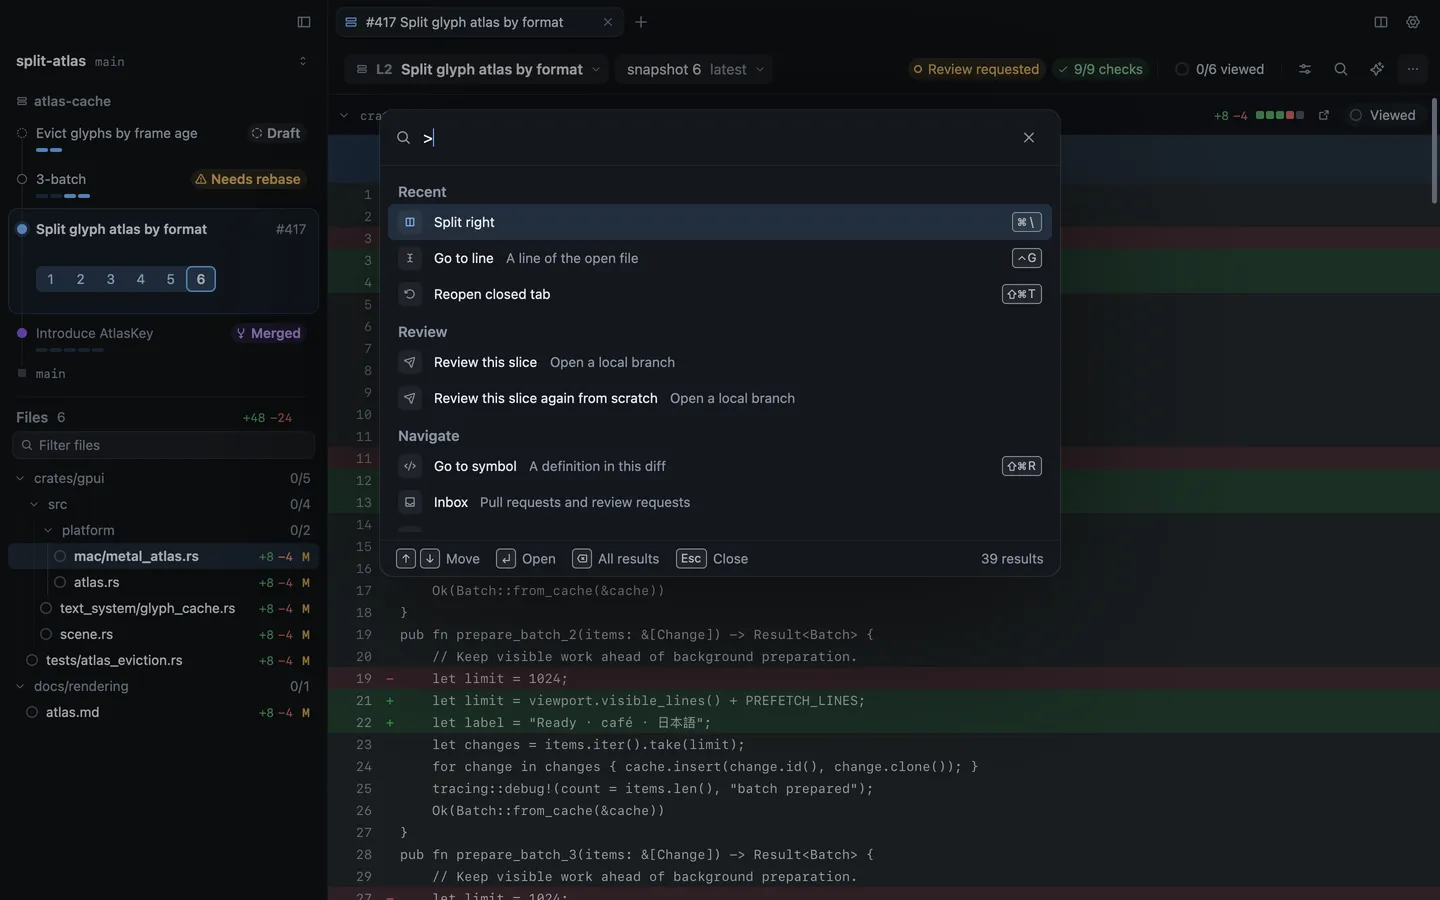This screenshot has height=900, width=1440.
Task: Click the up arrow Move key hint
Action: [x=406, y=559]
